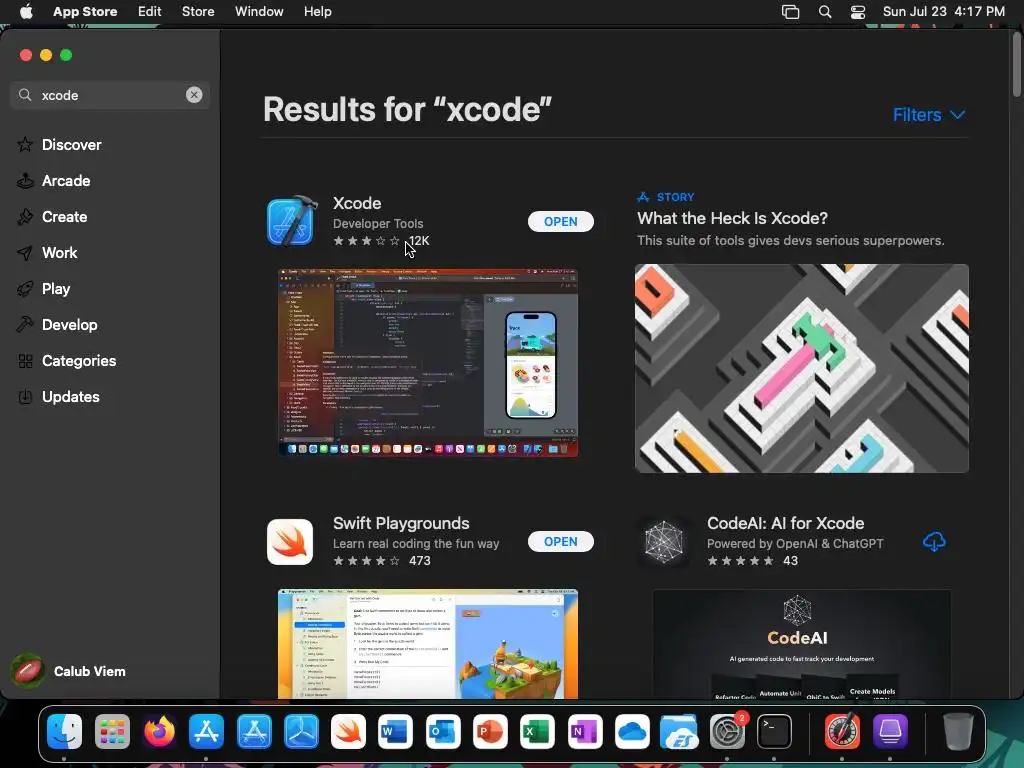Click the xcode search input field
Viewport: 1024px width, 768px height.
[x=110, y=95]
